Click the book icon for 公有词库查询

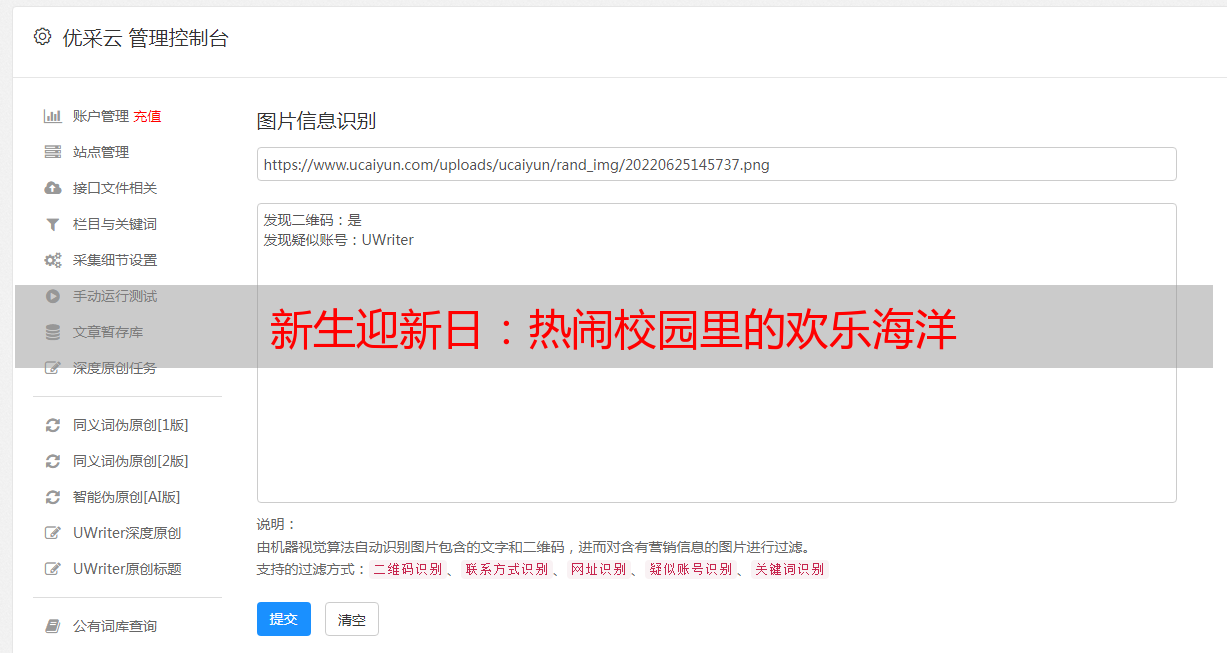(53, 626)
